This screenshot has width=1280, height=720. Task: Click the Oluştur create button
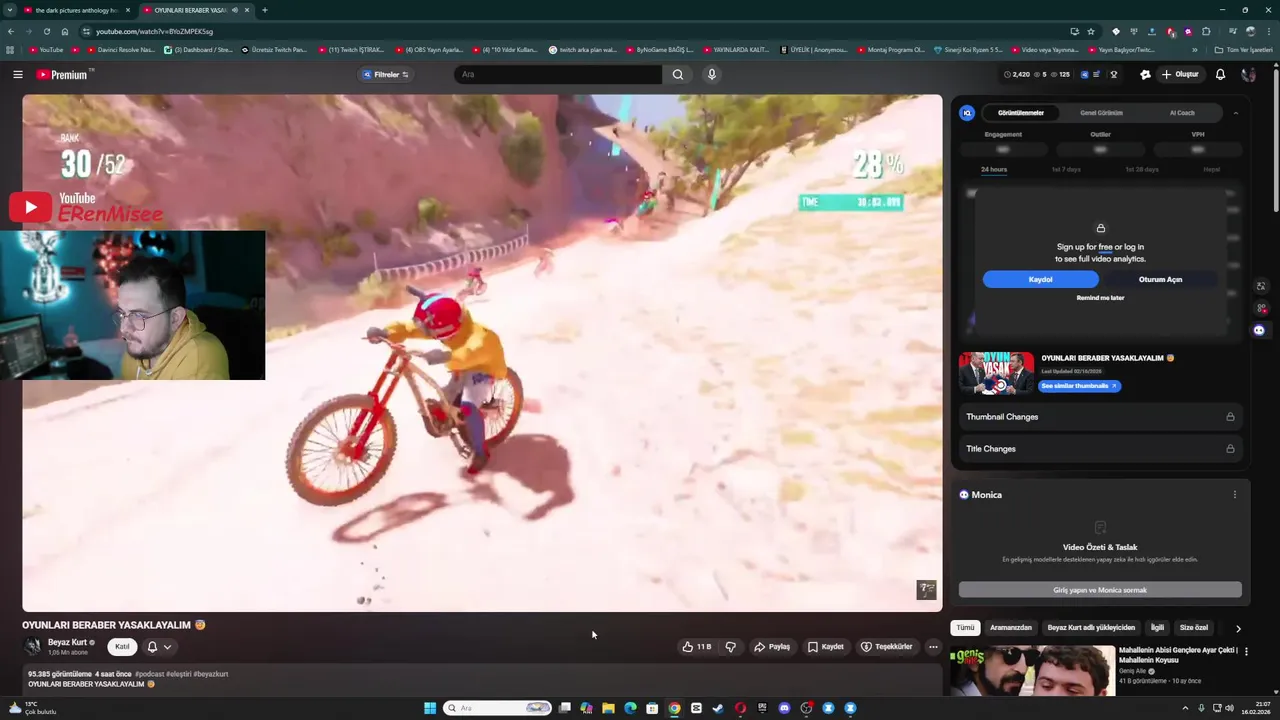[x=1180, y=74]
